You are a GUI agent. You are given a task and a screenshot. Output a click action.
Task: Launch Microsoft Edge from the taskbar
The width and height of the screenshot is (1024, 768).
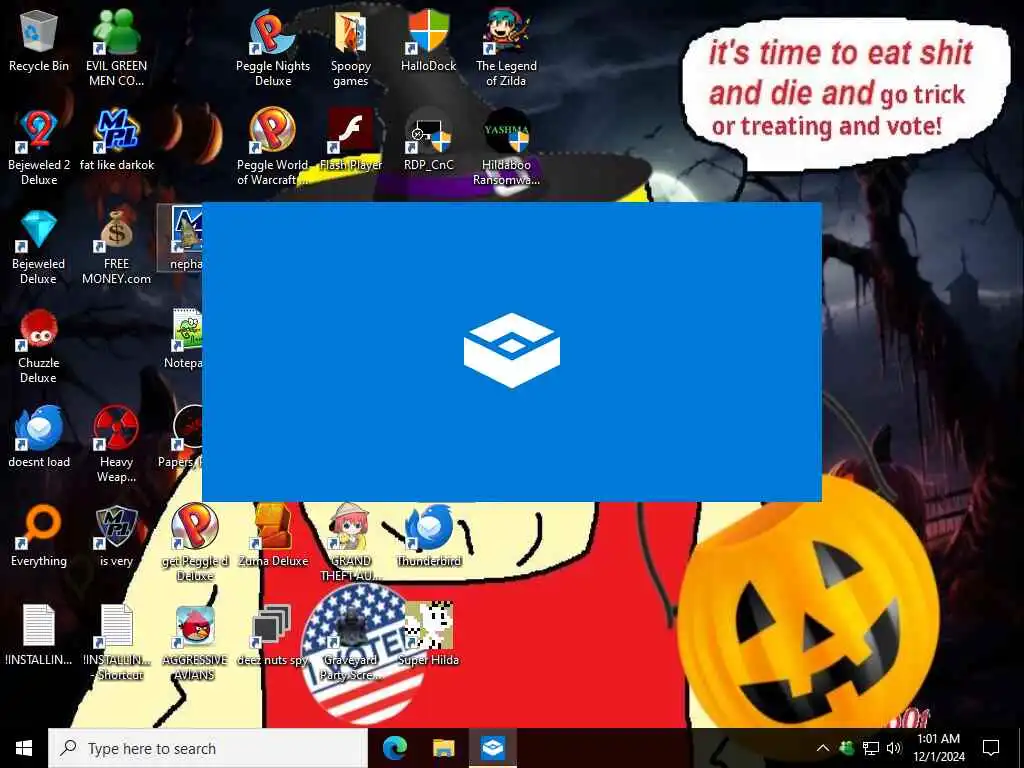pyautogui.click(x=395, y=748)
